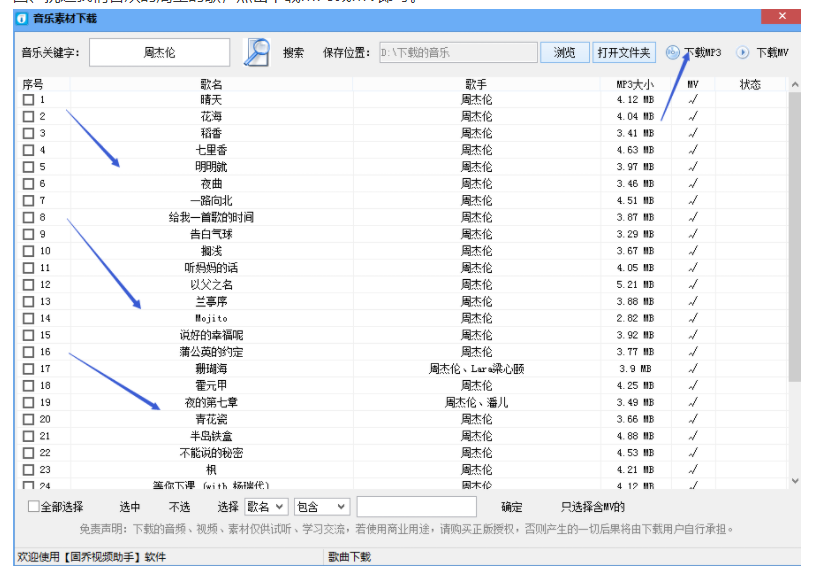Viewport: 827px width, 576px height.
Task: Click the app icon in title bar
Action: [22, 18]
